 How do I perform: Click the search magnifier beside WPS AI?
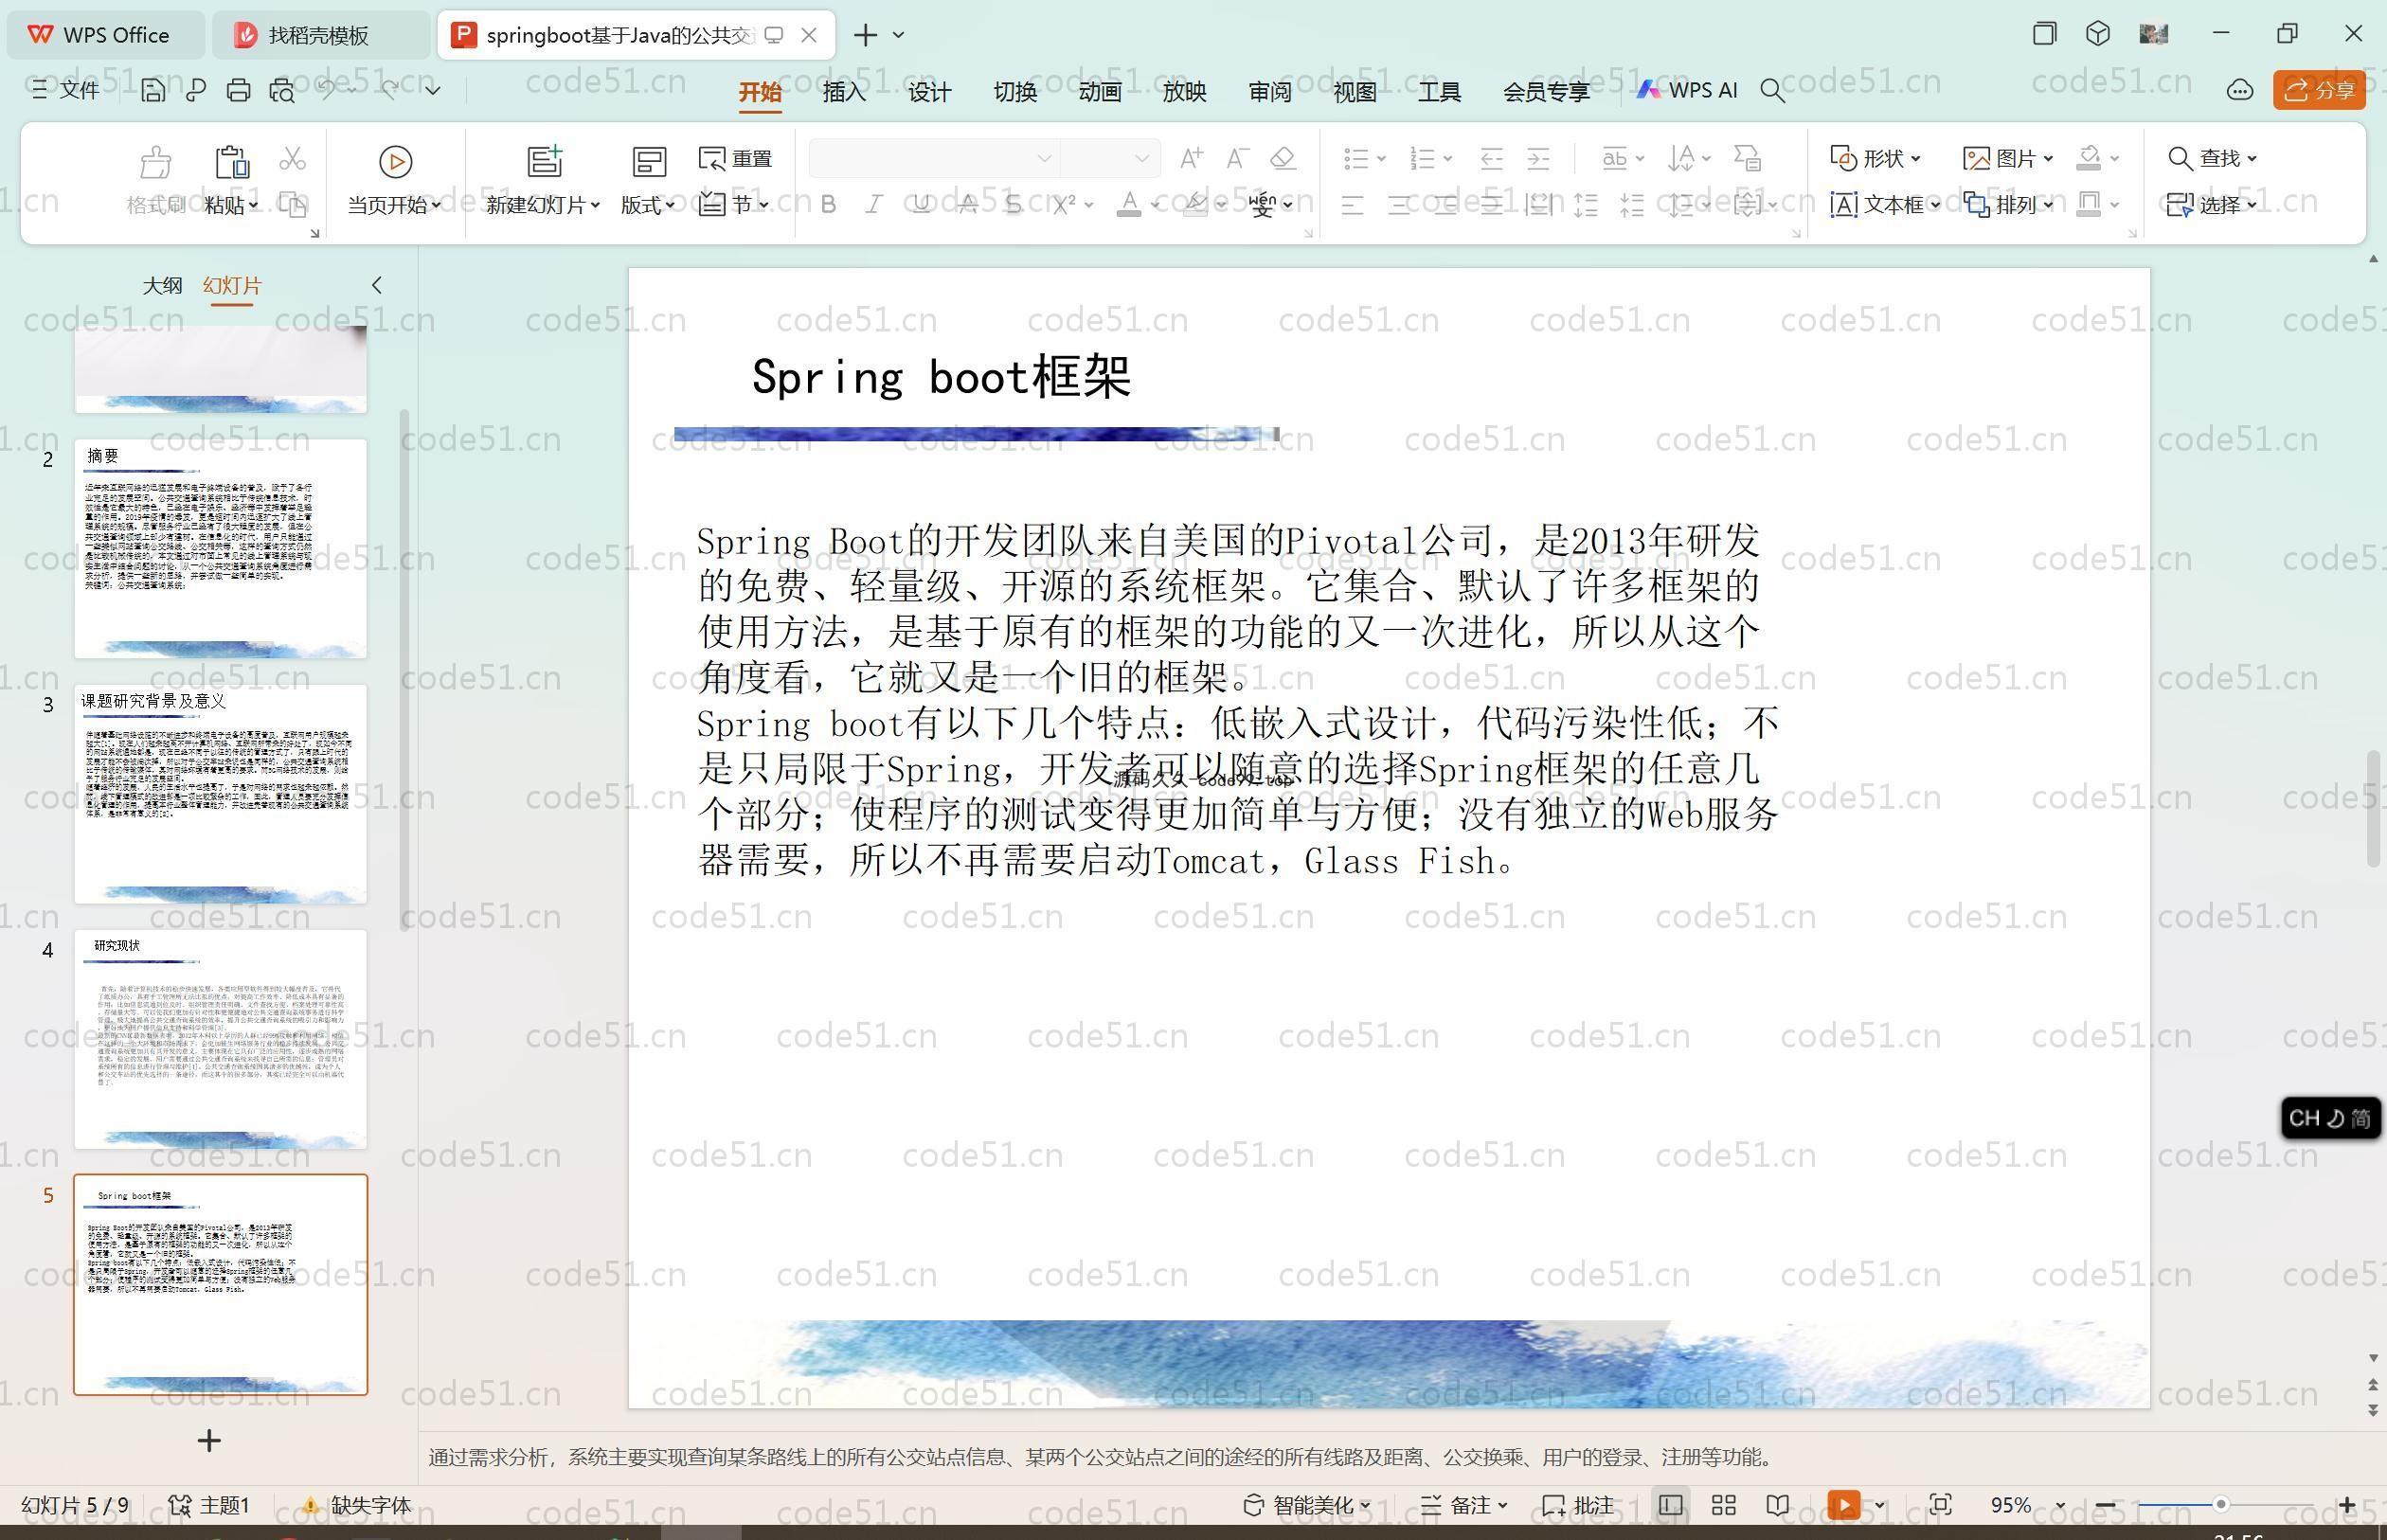pos(1772,91)
